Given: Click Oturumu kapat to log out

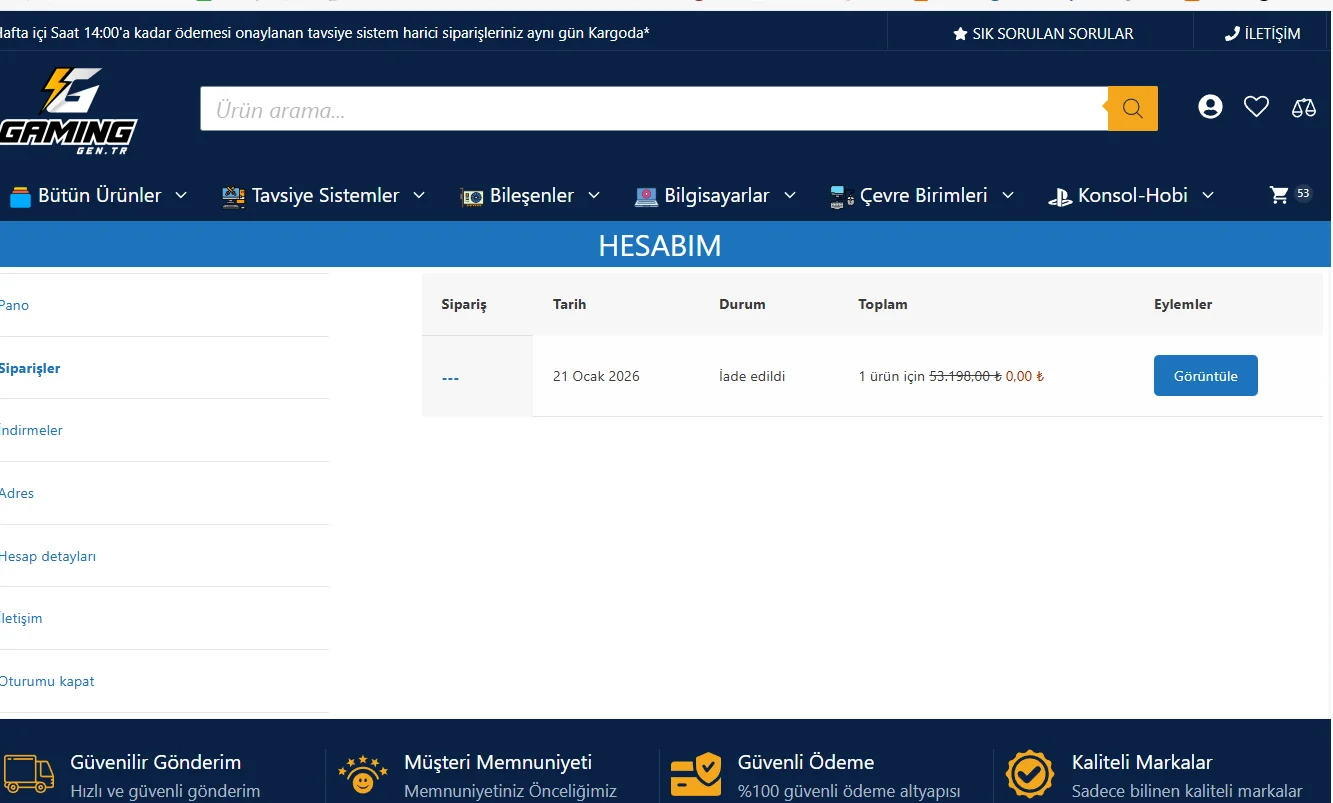Looking at the screenshot, I should tap(47, 681).
